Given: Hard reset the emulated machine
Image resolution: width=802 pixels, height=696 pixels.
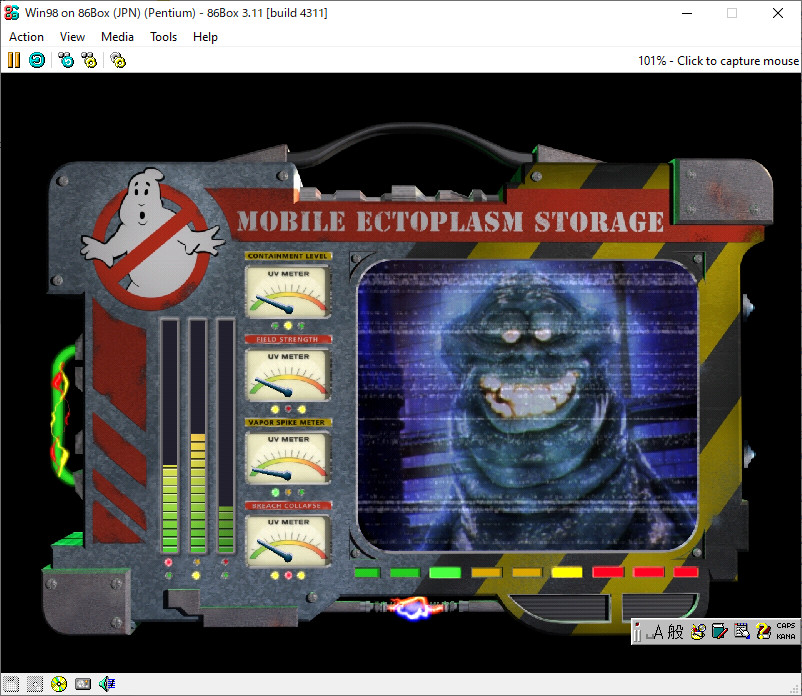Looking at the screenshot, I should pos(37,60).
